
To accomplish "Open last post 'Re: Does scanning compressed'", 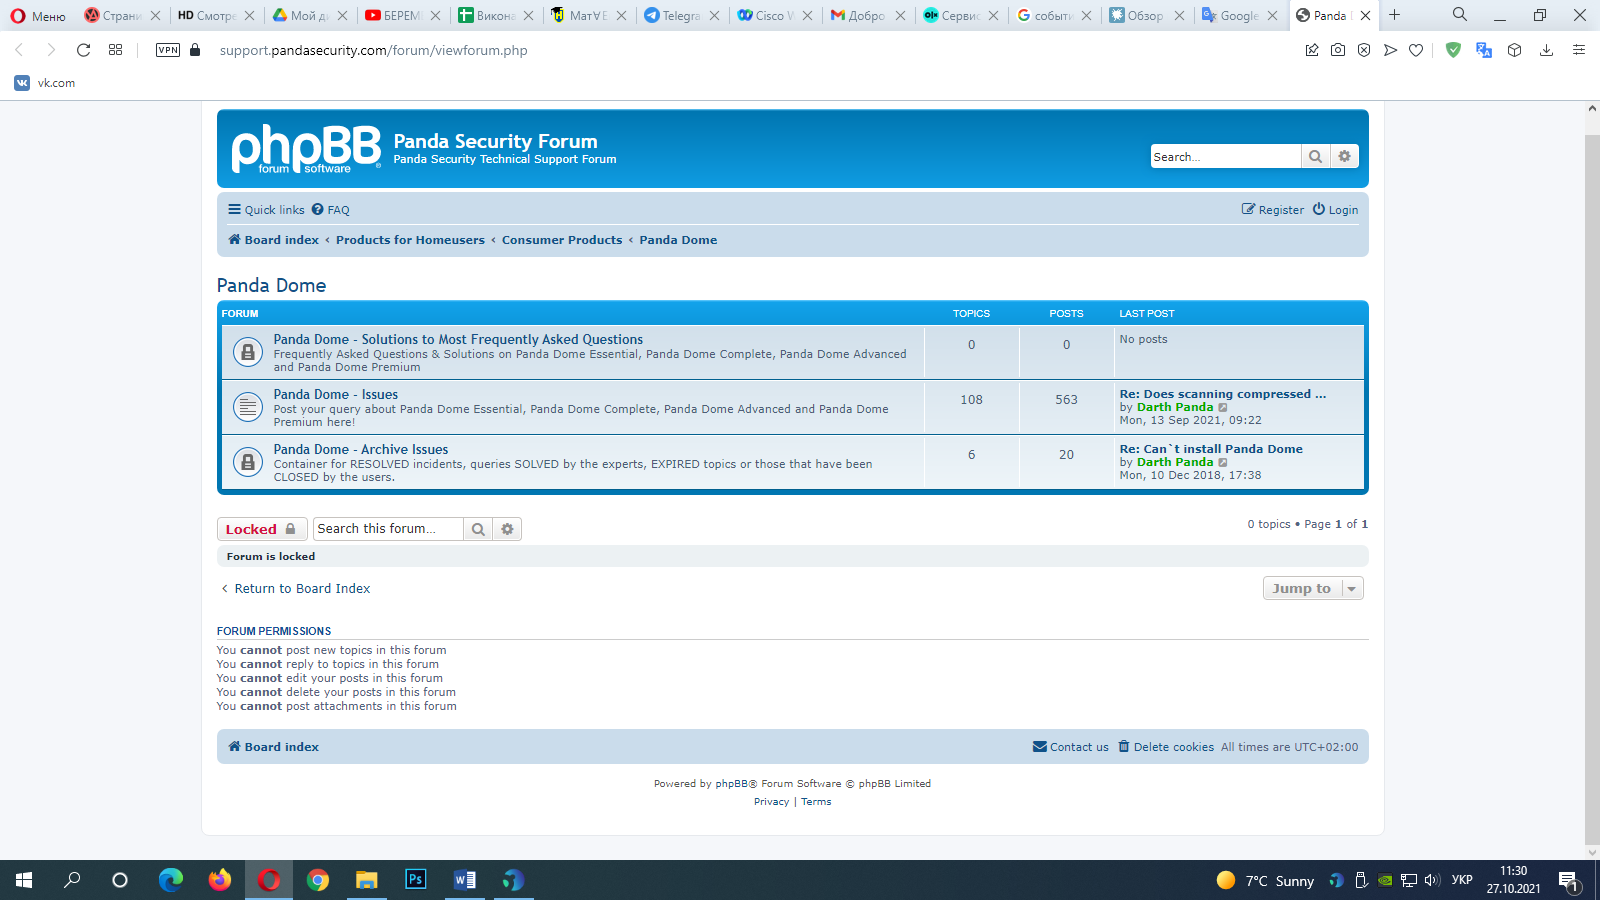I will 1223,394.
